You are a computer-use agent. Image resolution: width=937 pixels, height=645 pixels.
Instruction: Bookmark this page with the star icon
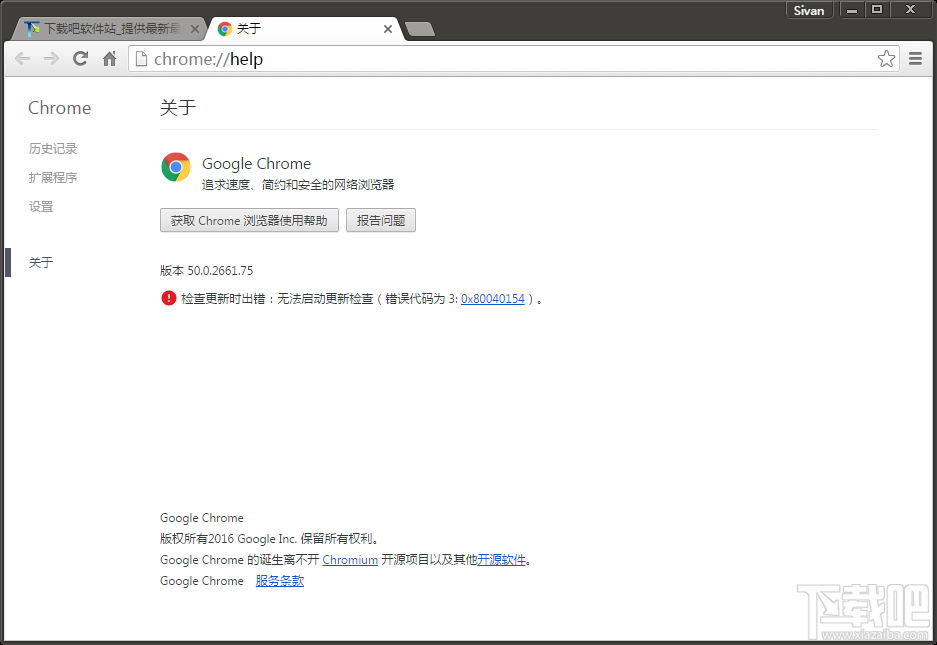[x=886, y=59]
